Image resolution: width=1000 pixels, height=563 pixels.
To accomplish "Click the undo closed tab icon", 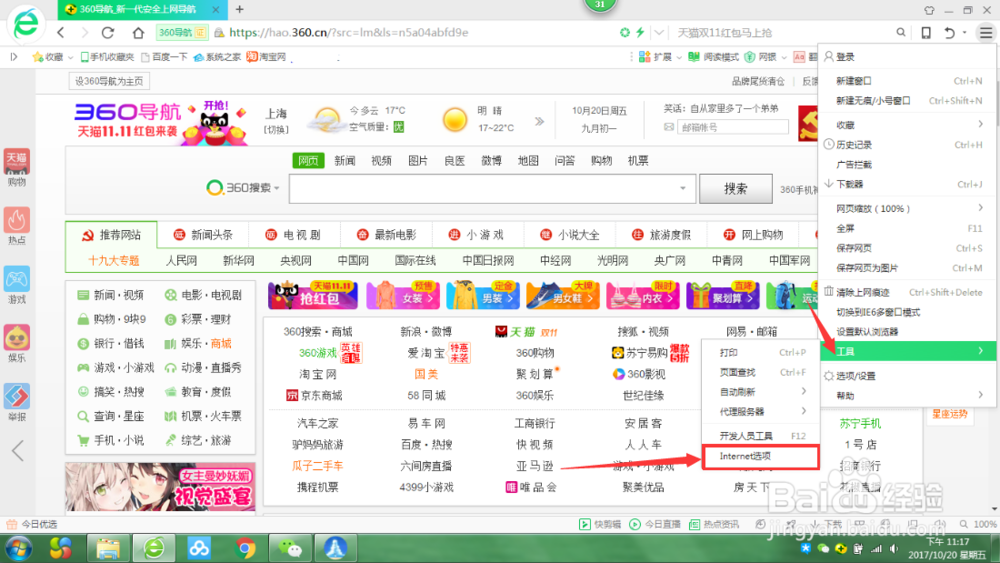I will coord(950,33).
